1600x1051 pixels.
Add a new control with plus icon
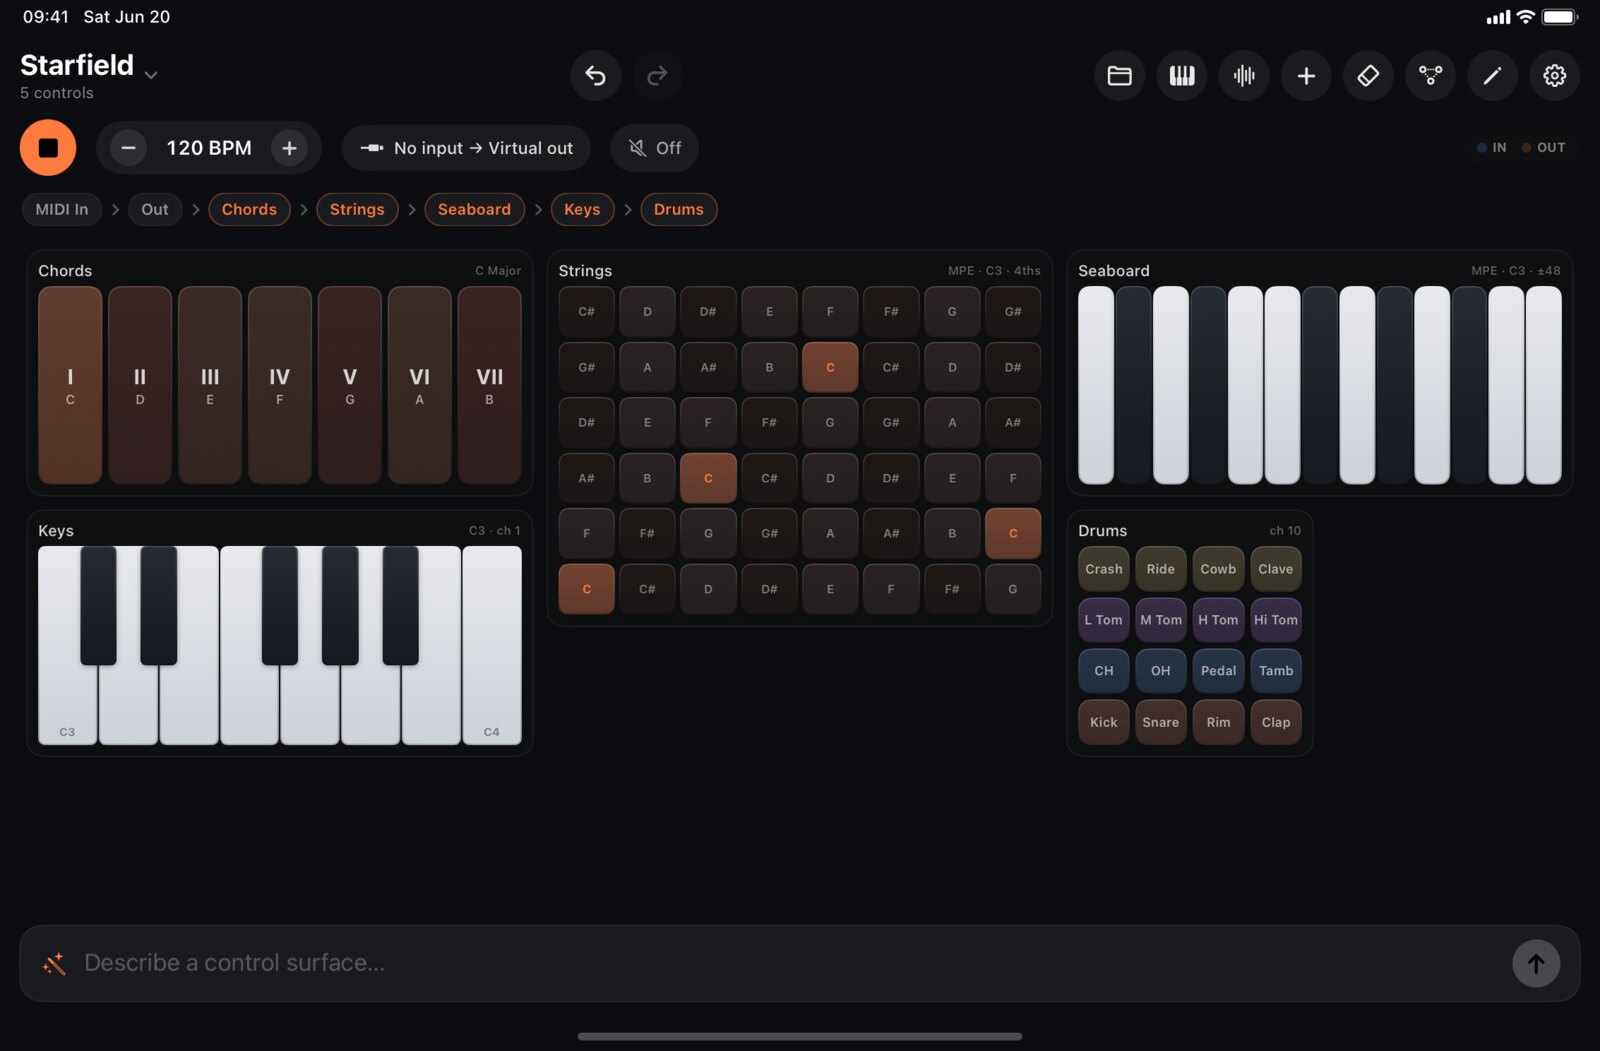(1306, 75)
